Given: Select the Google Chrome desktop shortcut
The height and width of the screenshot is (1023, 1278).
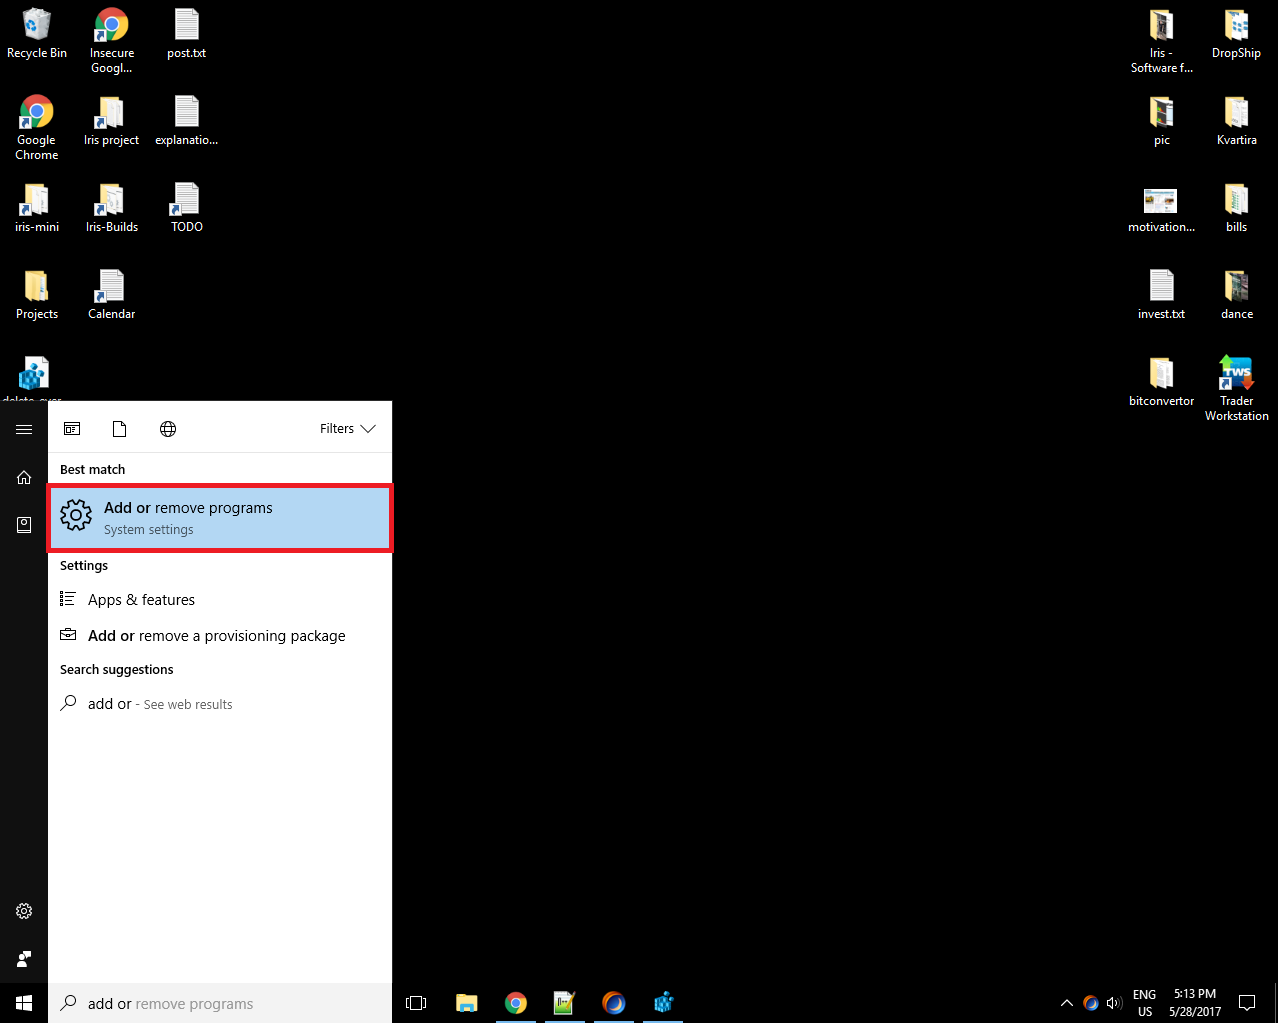Looking at the screenshot, I should 37,127.
